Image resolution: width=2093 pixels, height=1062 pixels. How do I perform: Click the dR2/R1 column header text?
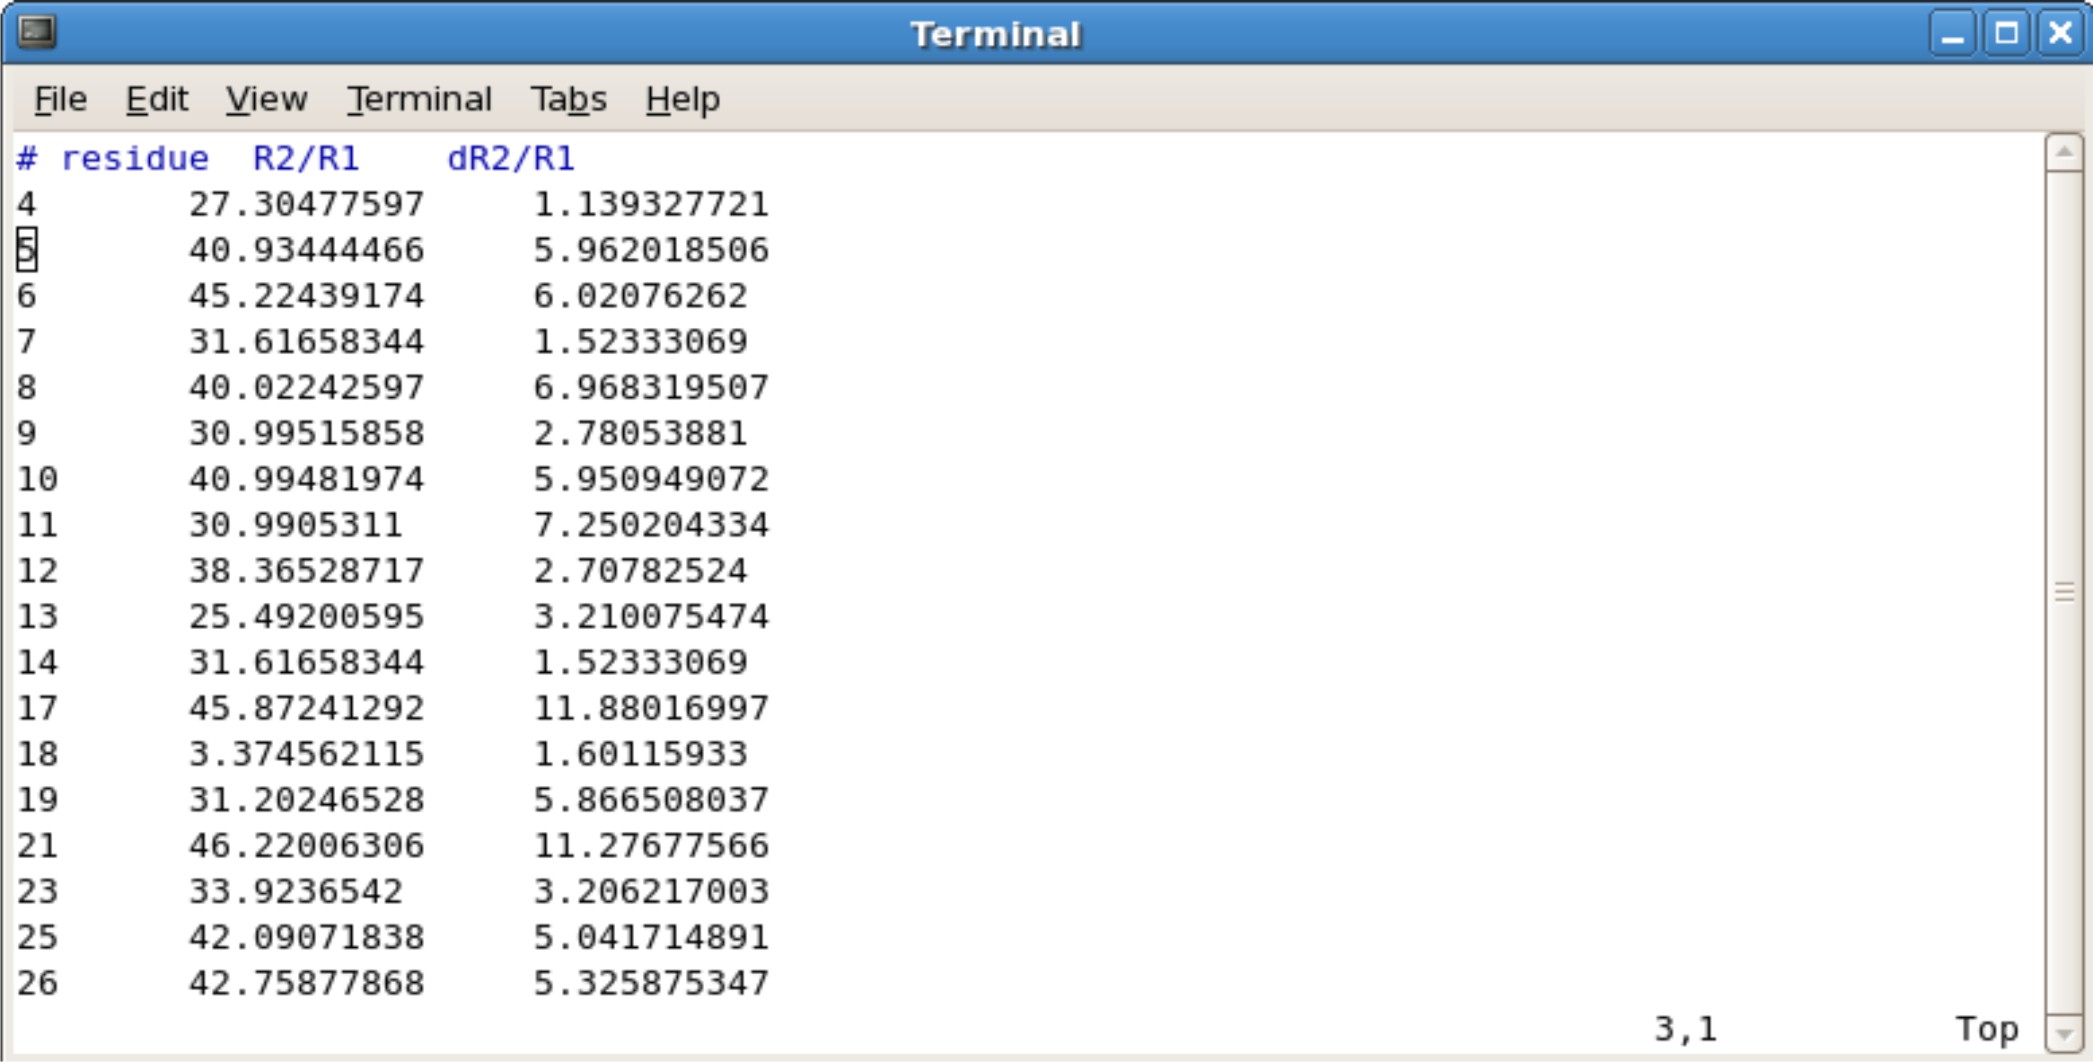511,159
